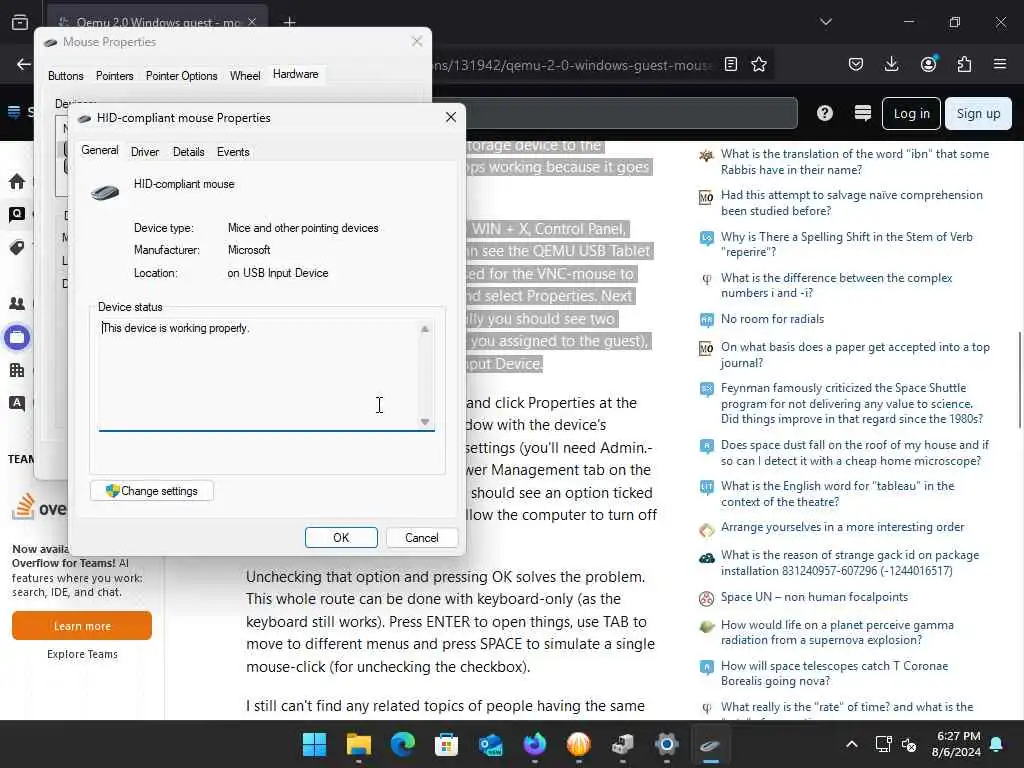Open the 'translation of the word ibn' question

[854, 161]
